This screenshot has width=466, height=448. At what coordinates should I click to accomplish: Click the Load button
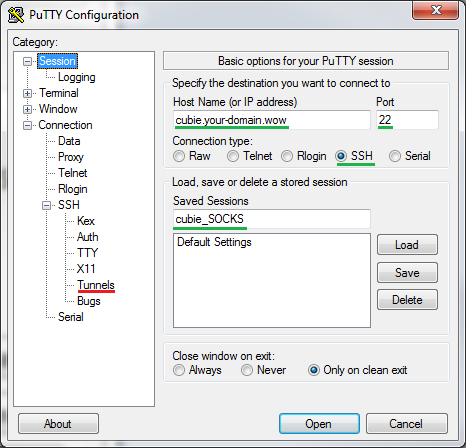click(407, 245)
